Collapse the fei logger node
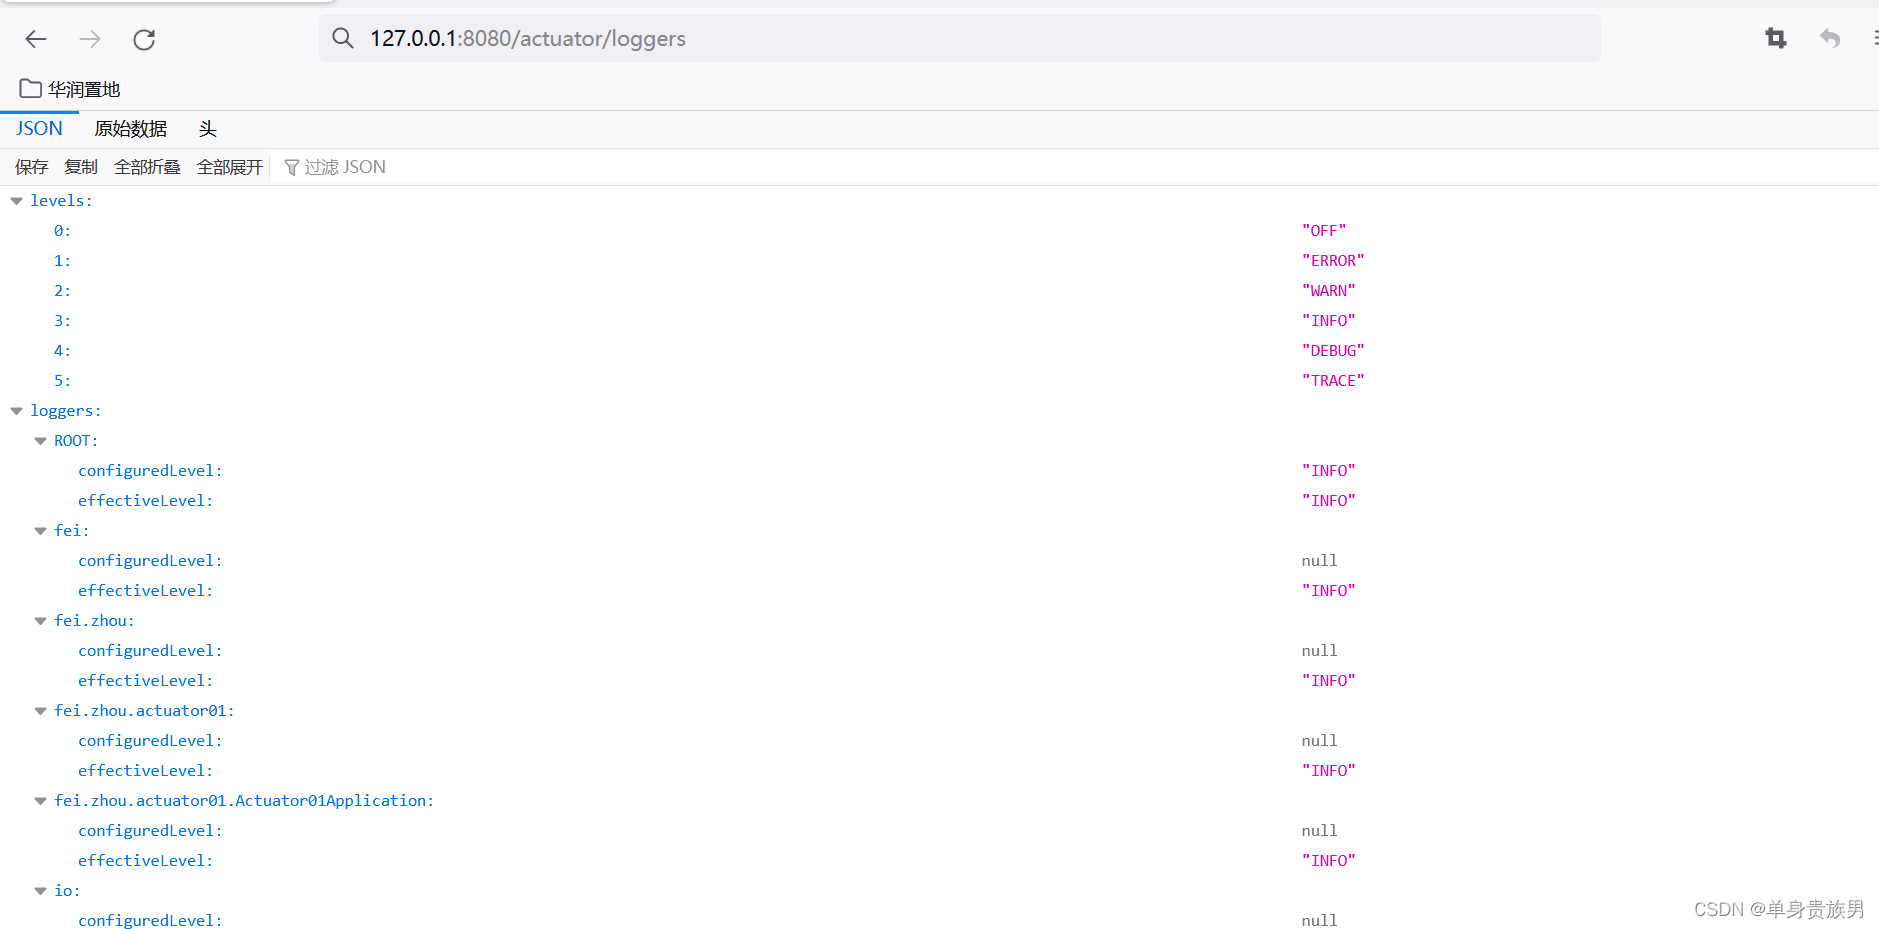This screenshot has height=929, width=1879. pyautogui.click(x=40, y=531)
